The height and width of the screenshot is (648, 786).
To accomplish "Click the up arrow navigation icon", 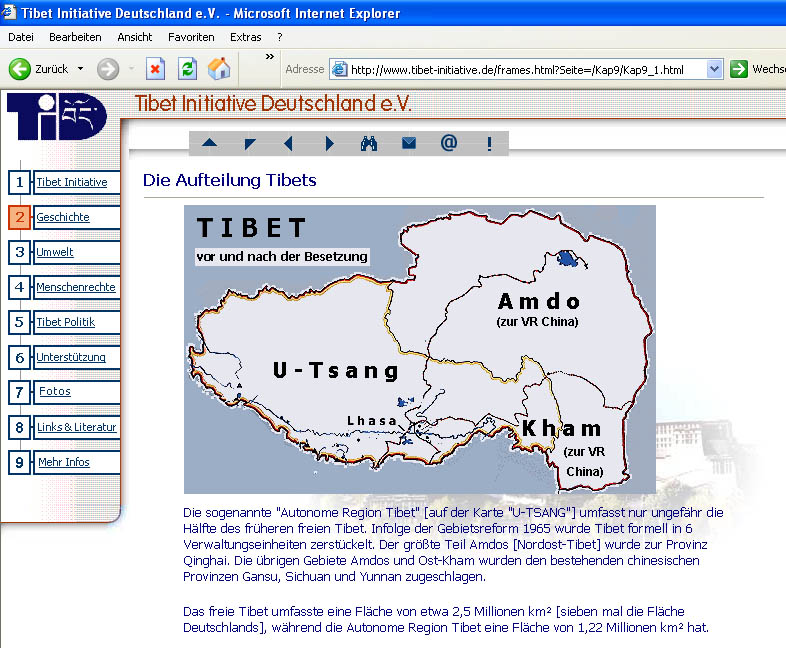I will click(x=209, y=144).
